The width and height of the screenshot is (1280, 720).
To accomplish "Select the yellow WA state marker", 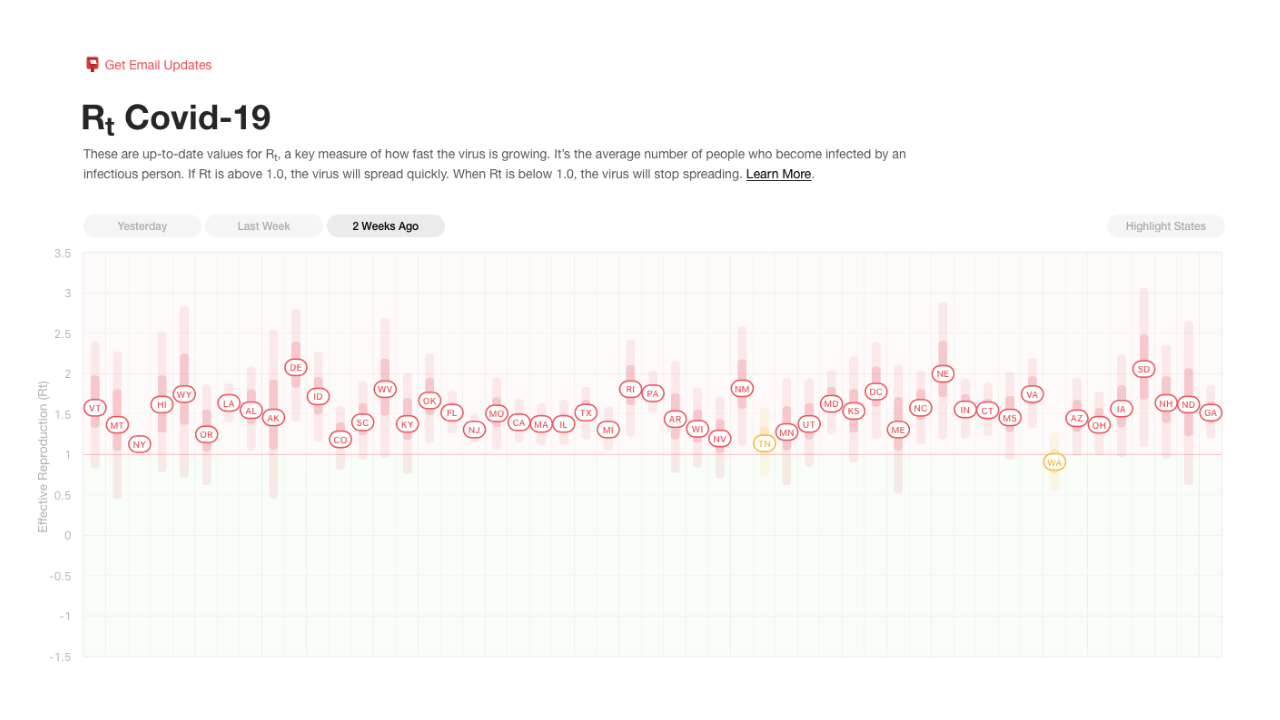I will point(1054,462).
